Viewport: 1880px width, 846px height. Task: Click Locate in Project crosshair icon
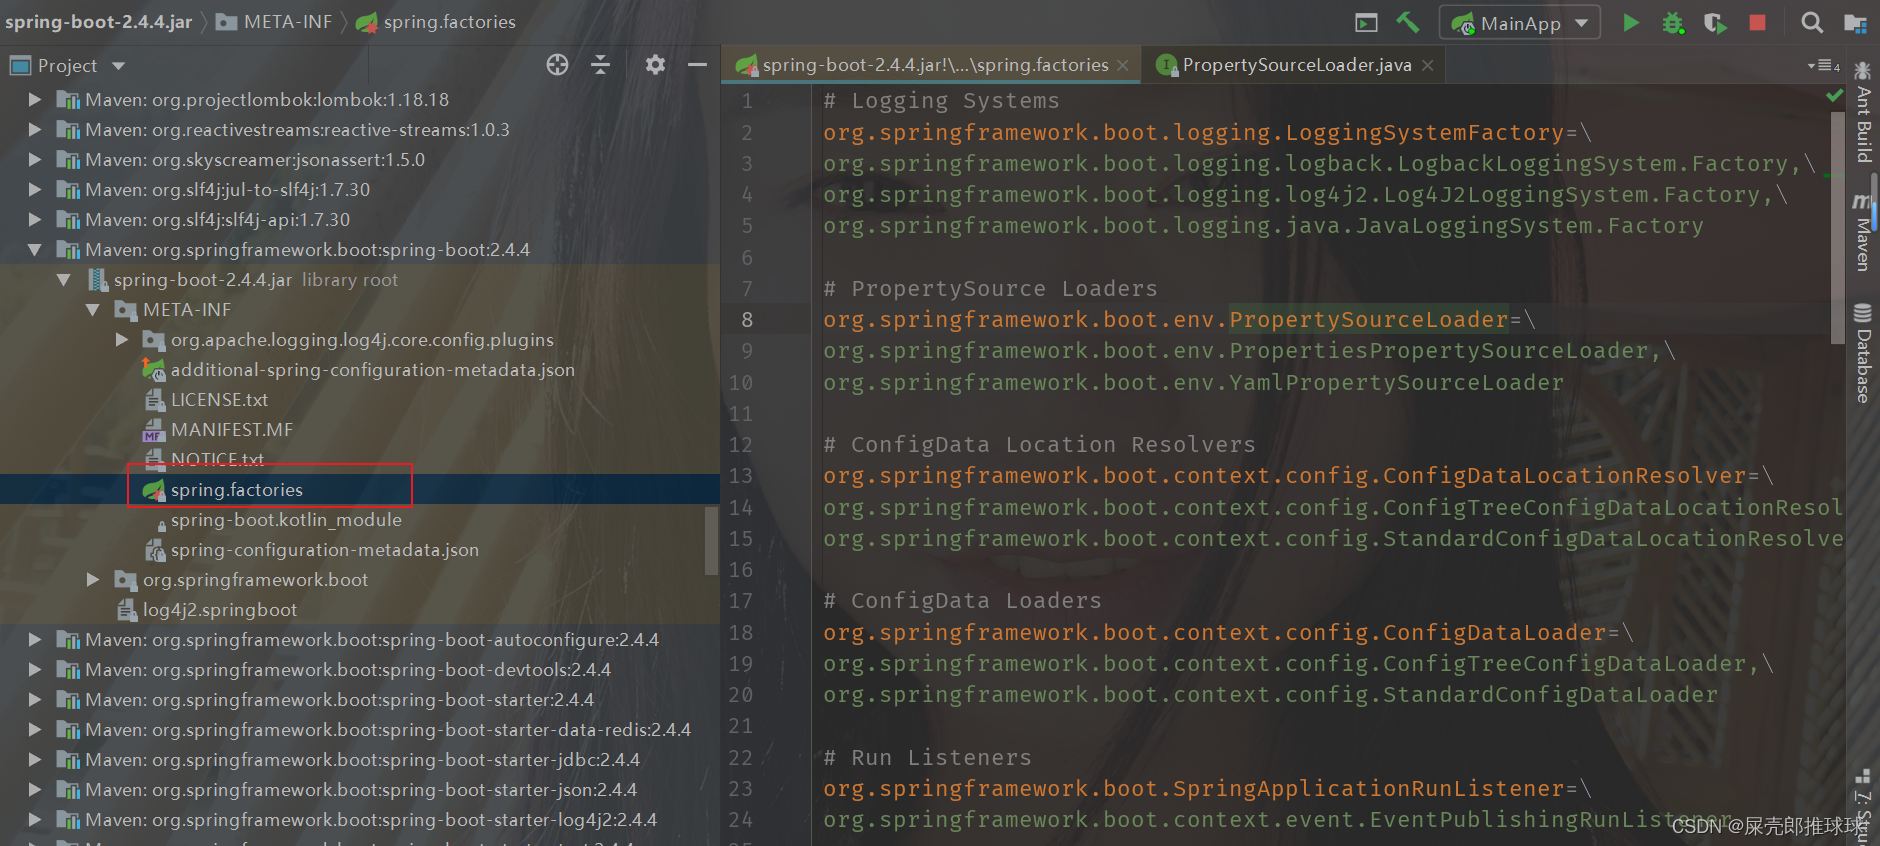pyautogui.click(x=557, y=65)
